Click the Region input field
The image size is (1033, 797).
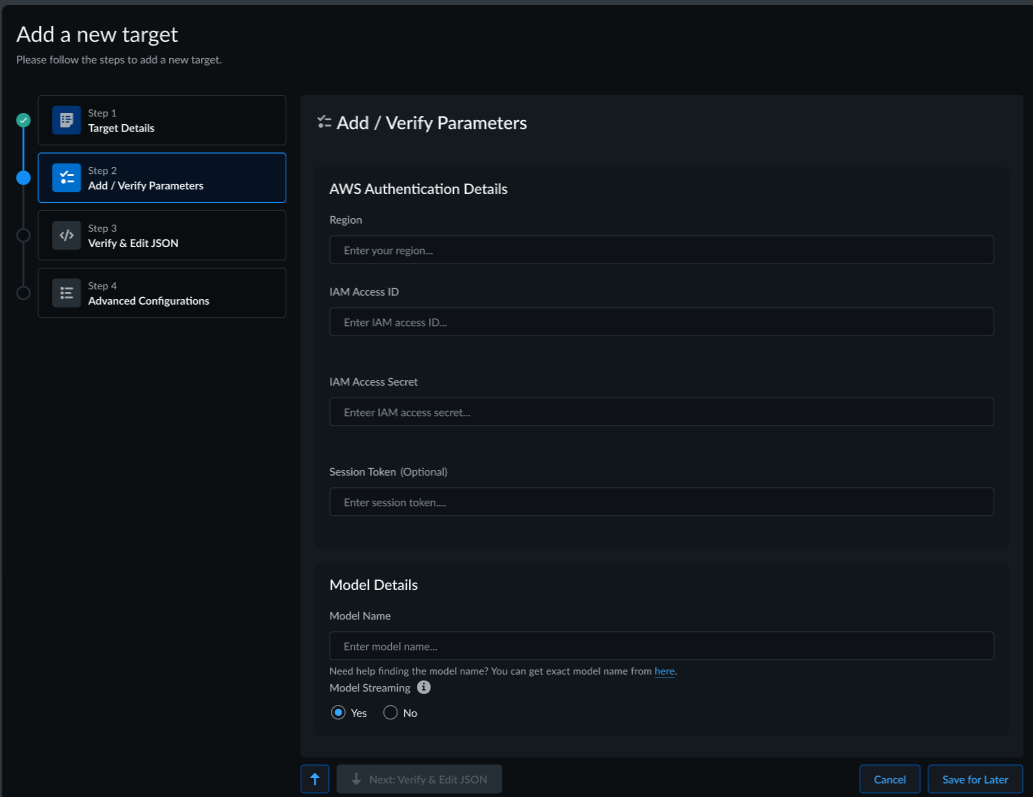point(661,250)
